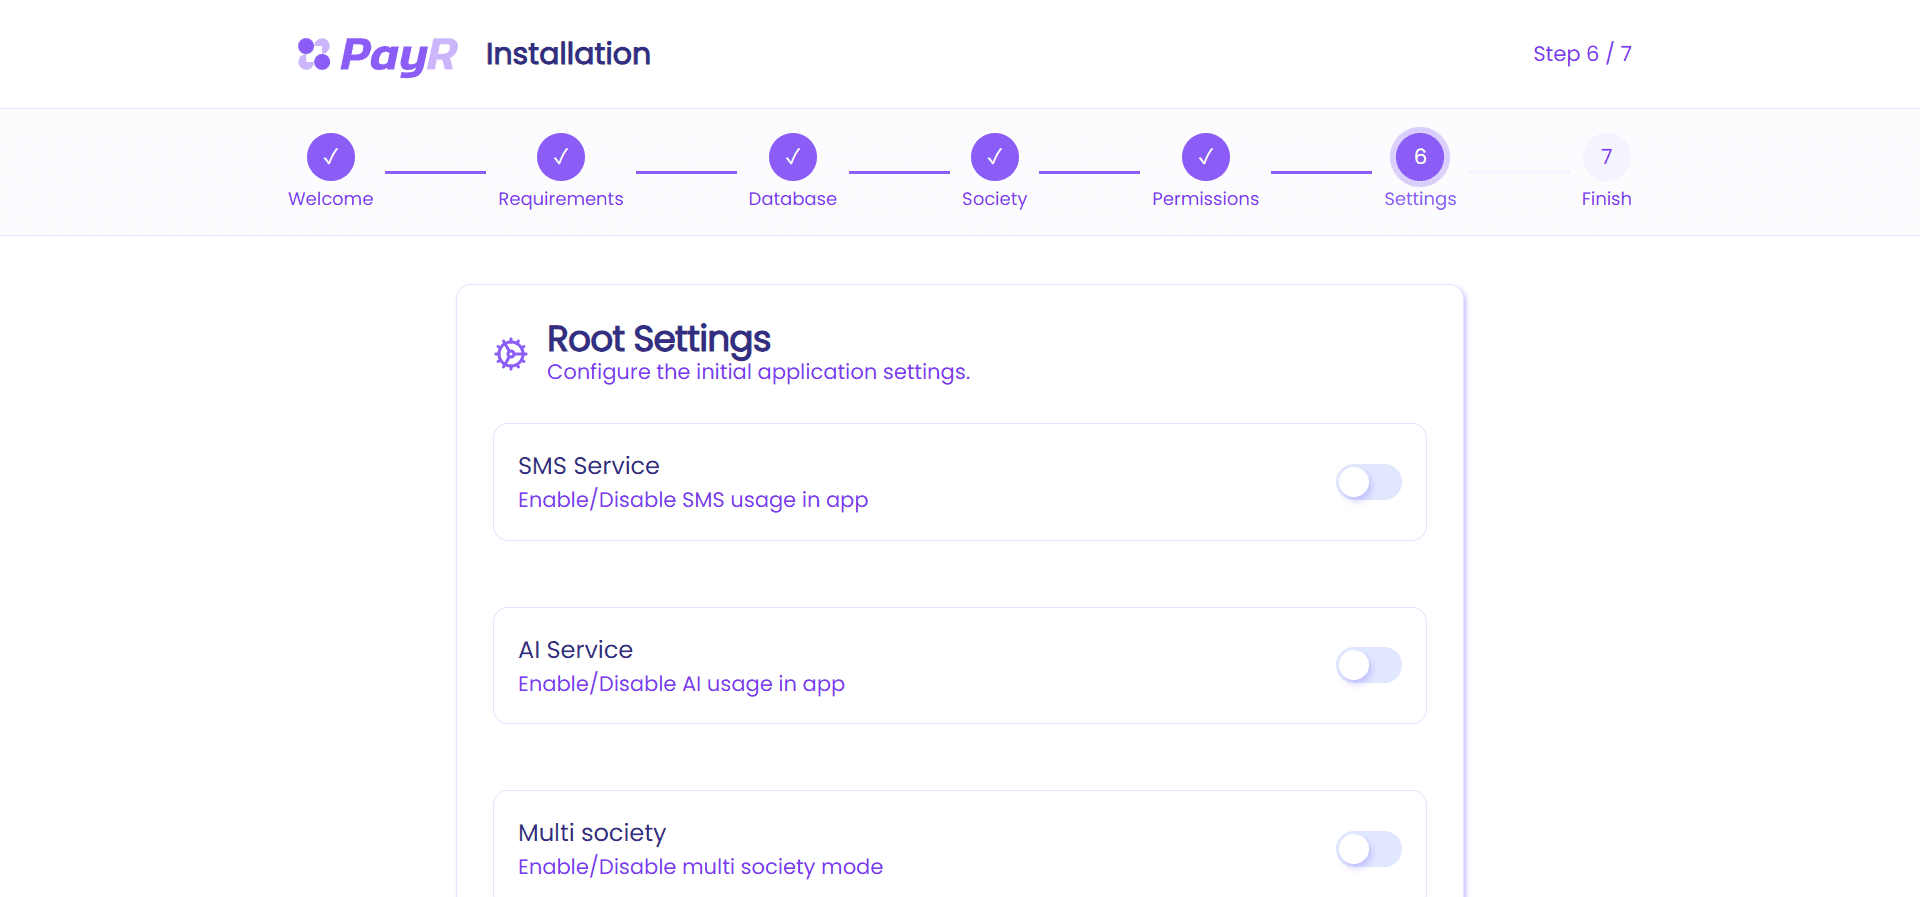1920x897 pixels.
Task: Click the Permissions step label
Action: coord(1206,199)
